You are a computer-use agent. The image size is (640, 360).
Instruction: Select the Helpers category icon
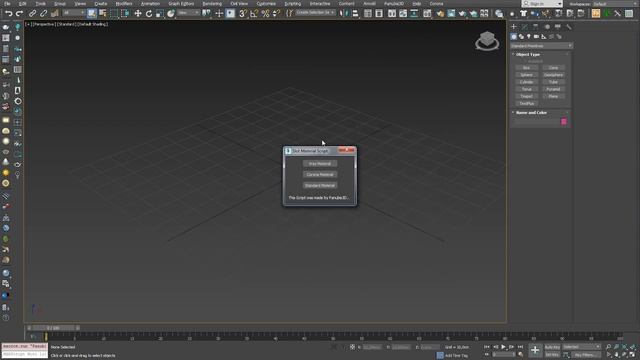(544, 37)
